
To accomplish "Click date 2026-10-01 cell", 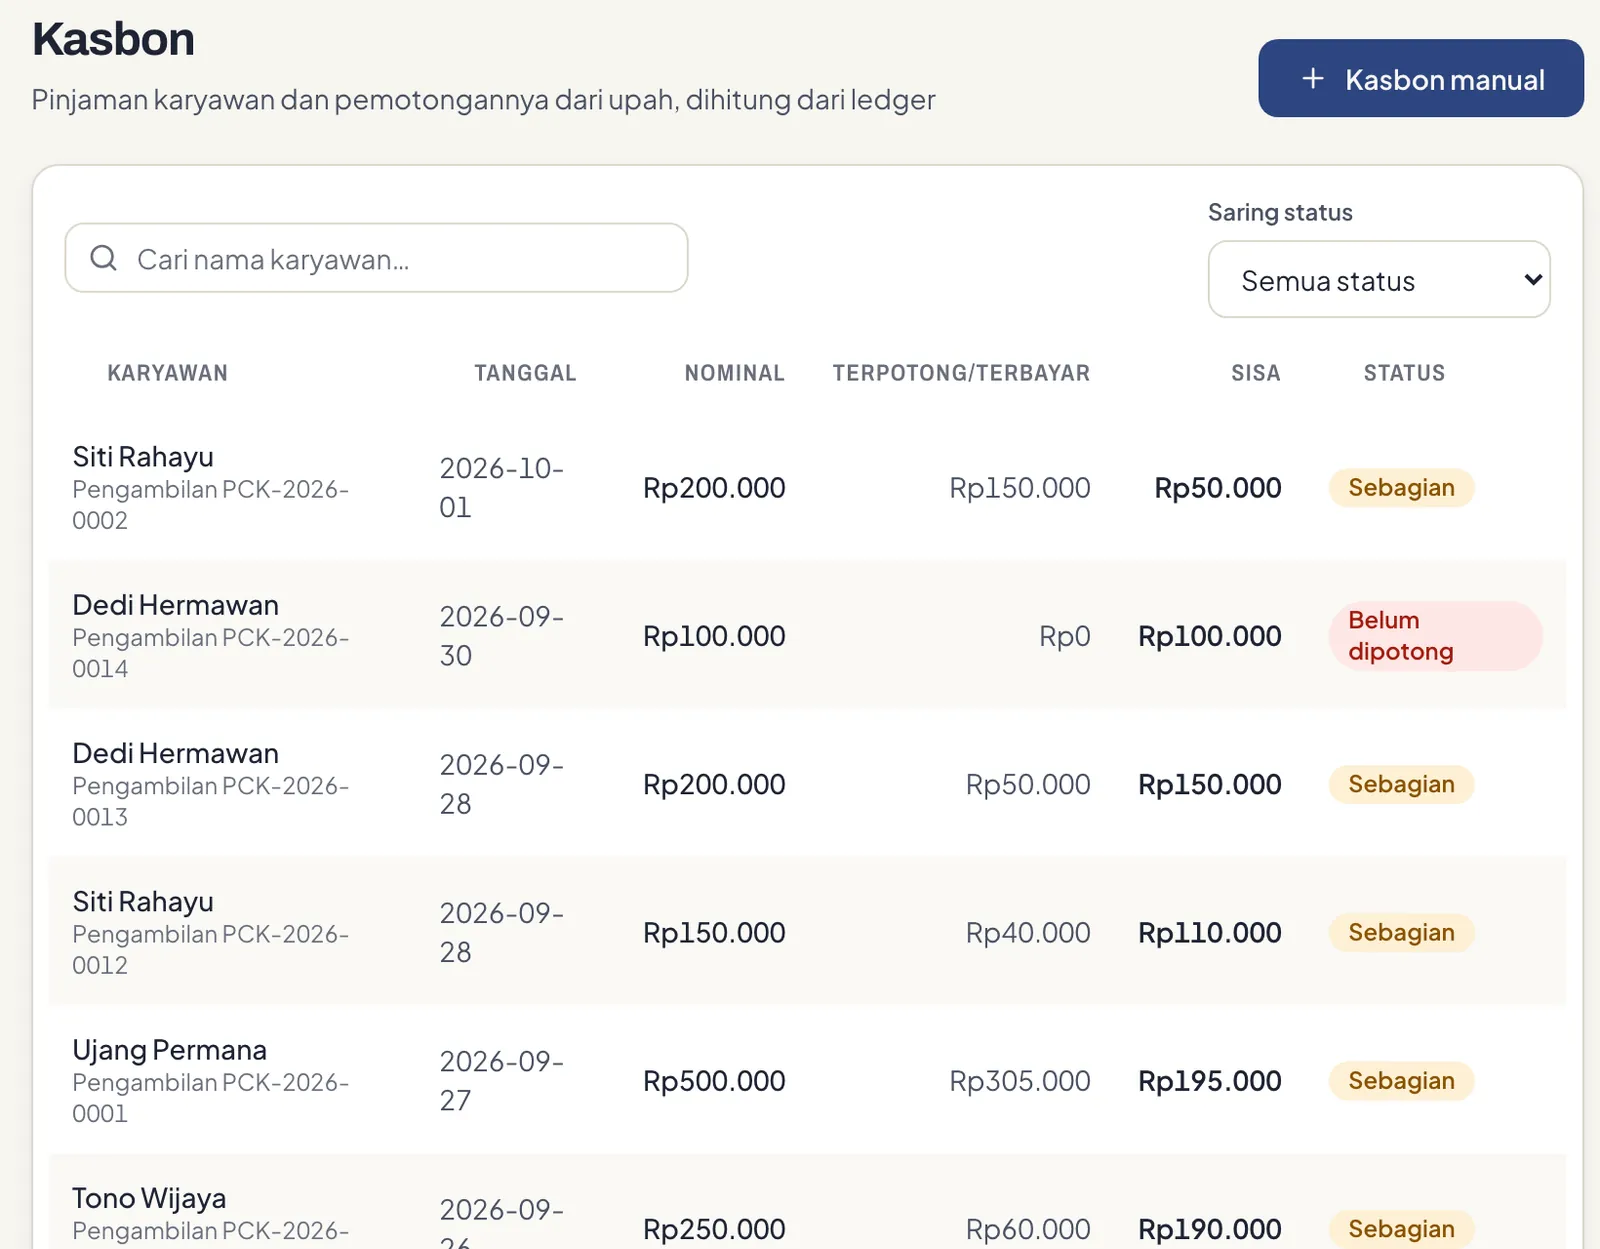I will (501, 487).
